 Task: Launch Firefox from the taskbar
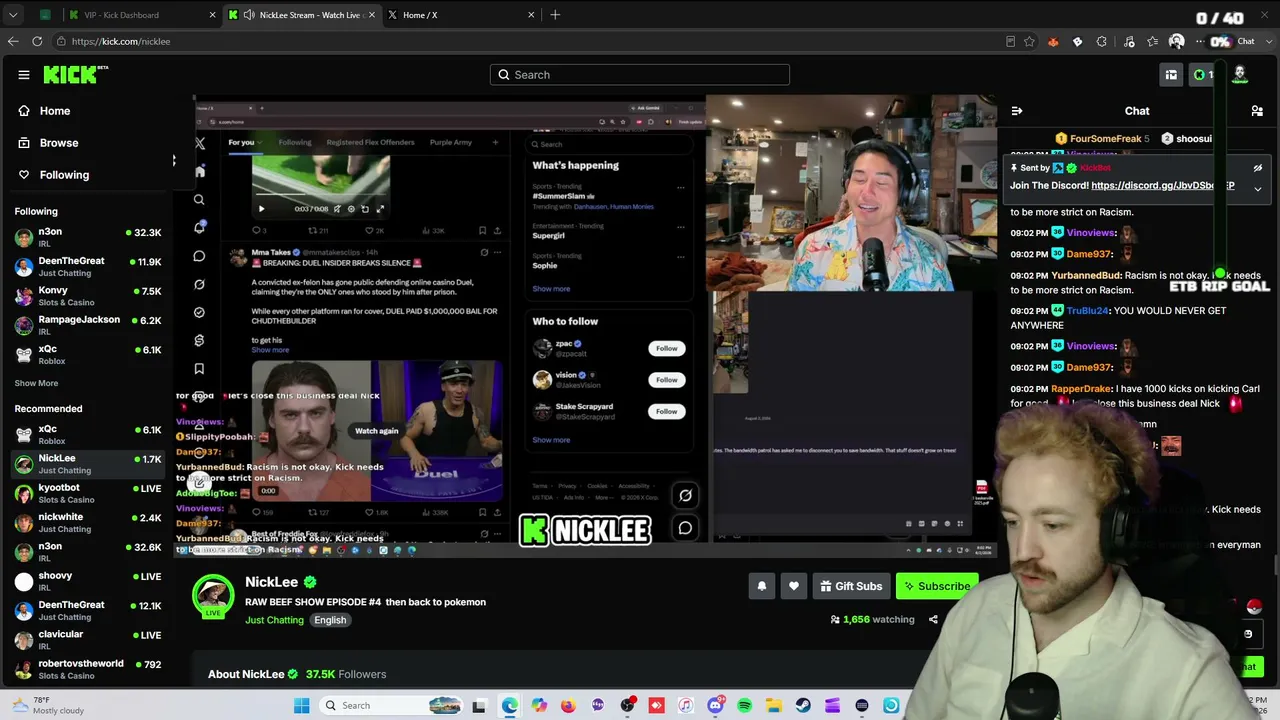[x=568, y=706]
